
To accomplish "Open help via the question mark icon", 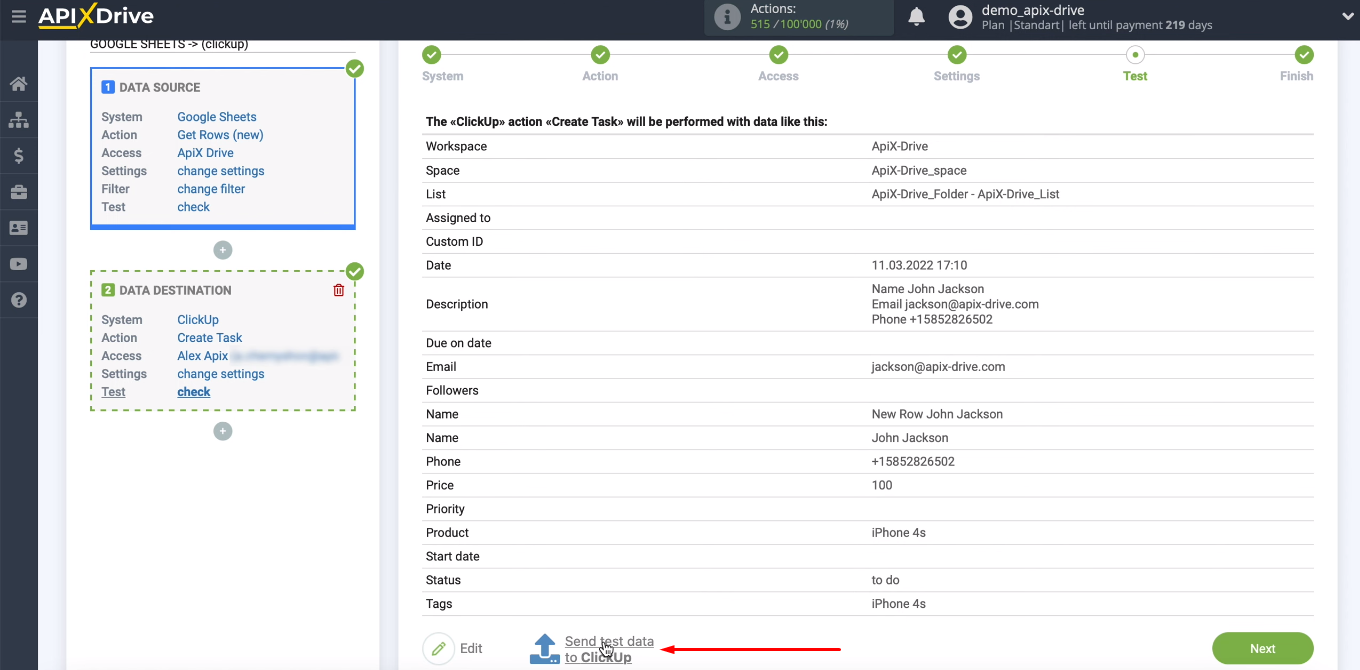I will (20, 299).
